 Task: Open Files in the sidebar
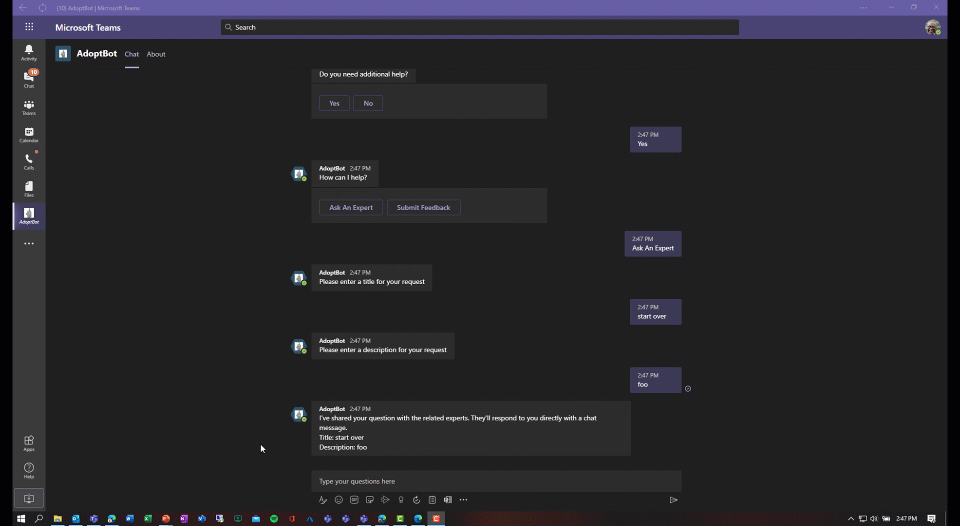click(x=29, y=188)
